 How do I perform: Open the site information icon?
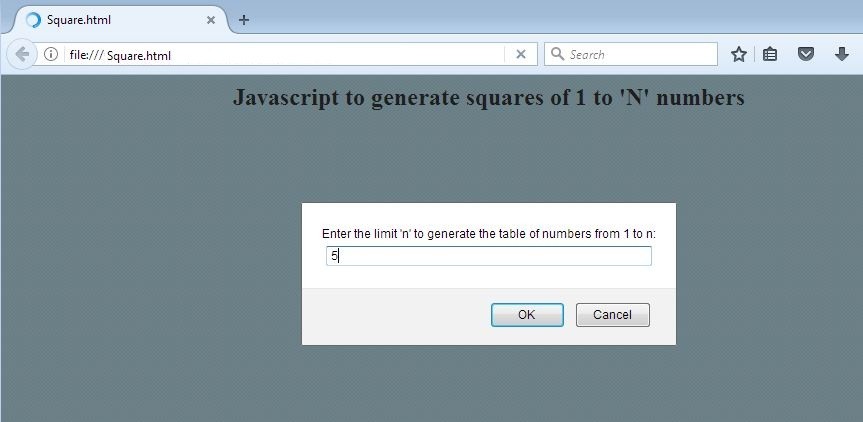51,54
